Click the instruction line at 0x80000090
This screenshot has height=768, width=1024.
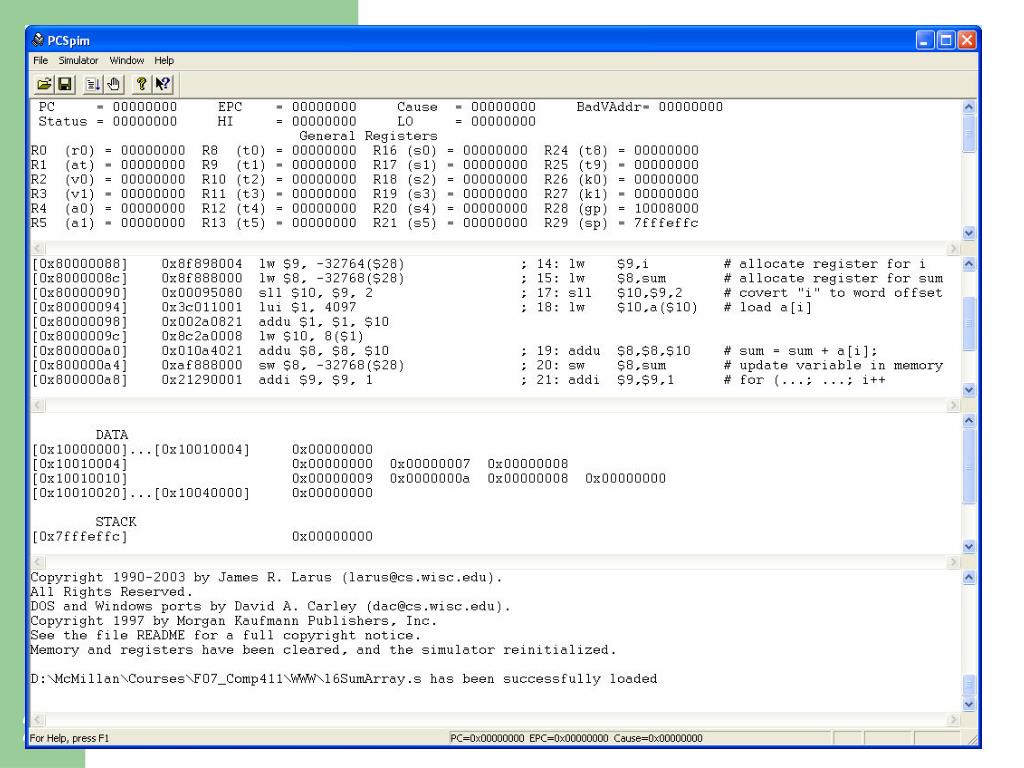tap(488, 293)
